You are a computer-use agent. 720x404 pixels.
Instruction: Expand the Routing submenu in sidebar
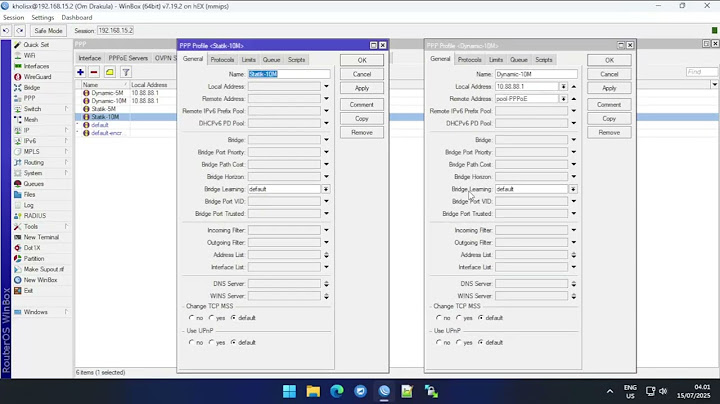pos(66,162)
